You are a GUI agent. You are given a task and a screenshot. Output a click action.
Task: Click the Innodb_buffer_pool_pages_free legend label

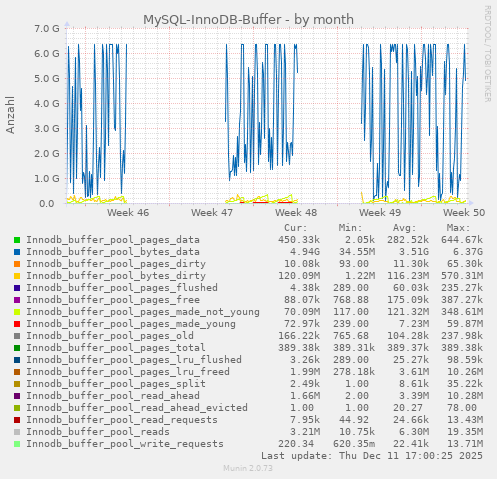pyautogui.click(x=113, y=300)
